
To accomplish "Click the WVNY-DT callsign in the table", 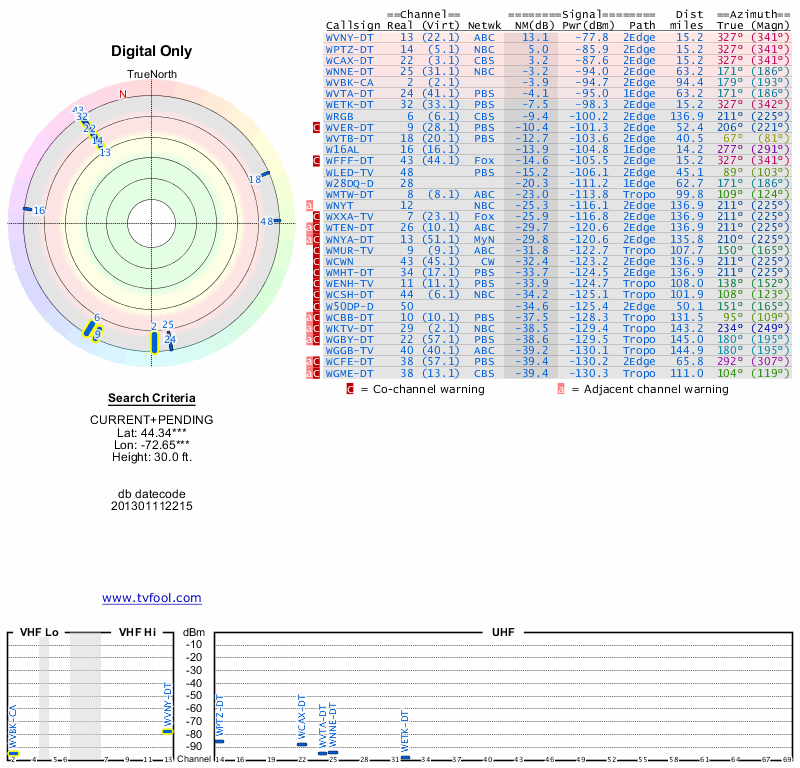I will click(x=349, y=37).
